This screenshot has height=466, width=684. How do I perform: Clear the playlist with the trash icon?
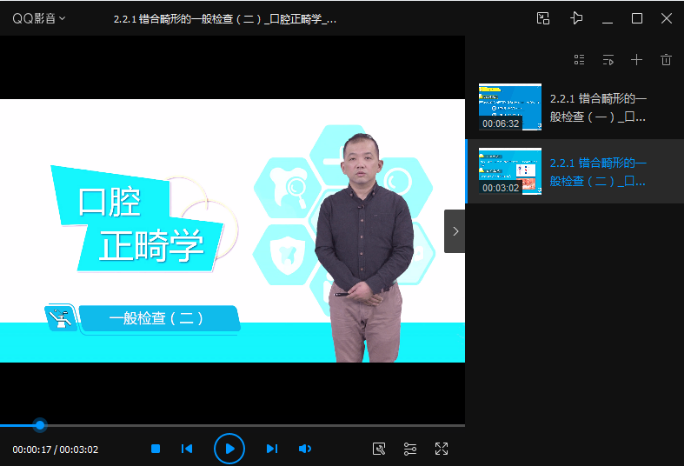[x=666, y=61]
